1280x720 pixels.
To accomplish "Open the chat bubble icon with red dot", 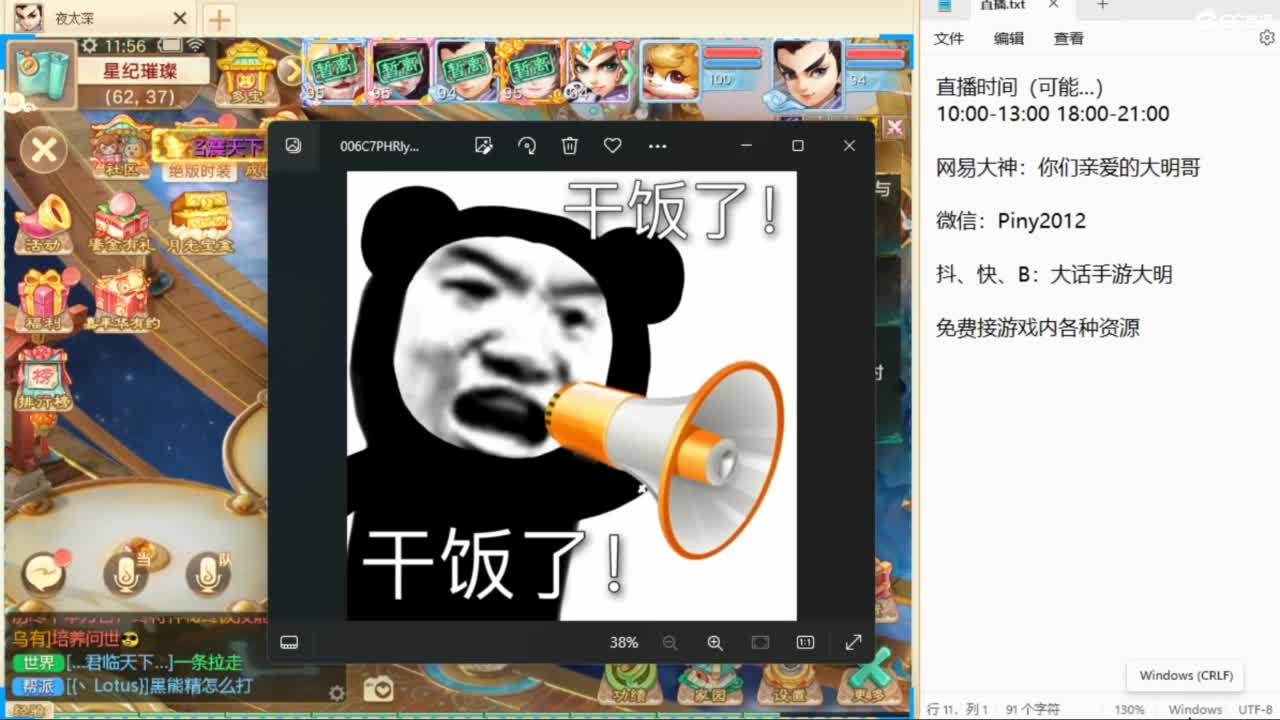I will [45, 573].
